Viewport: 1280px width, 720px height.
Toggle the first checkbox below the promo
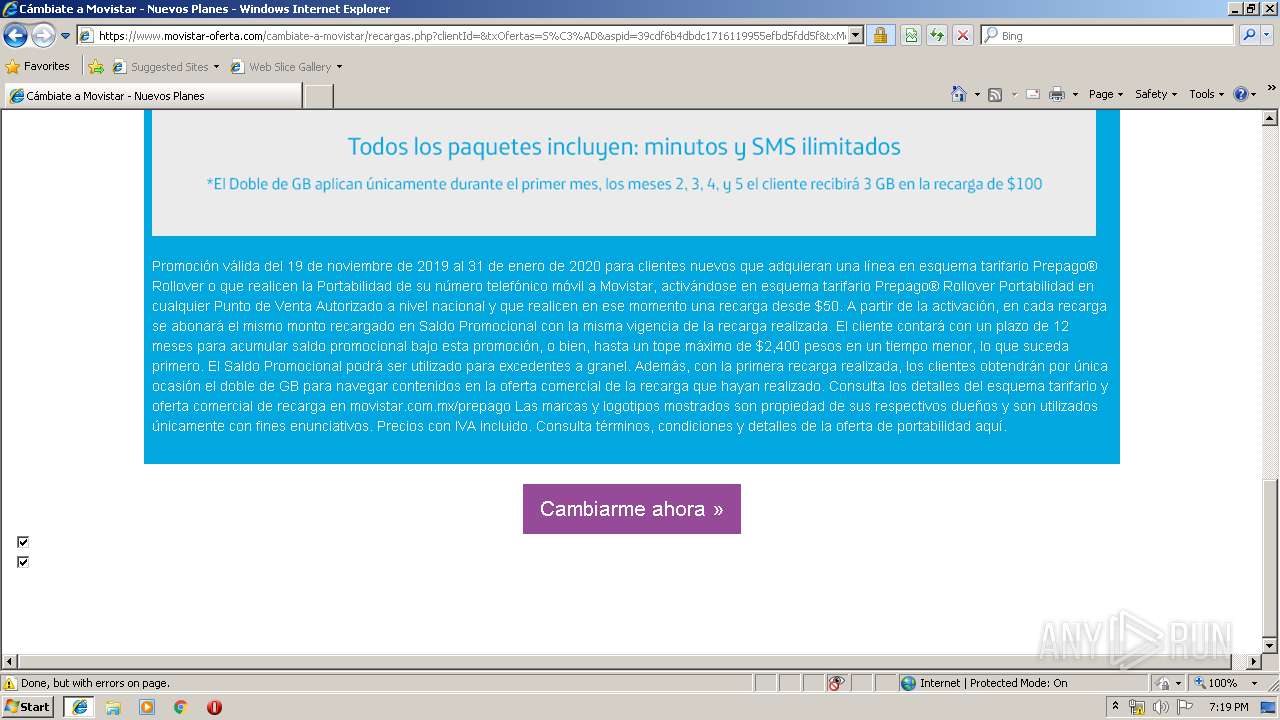pos(23,542)
